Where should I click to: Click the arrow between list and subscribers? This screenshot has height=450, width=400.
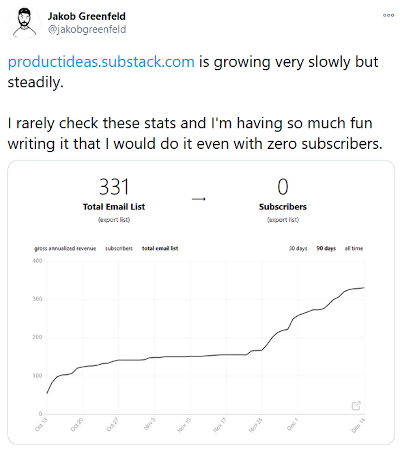(199, 199)
